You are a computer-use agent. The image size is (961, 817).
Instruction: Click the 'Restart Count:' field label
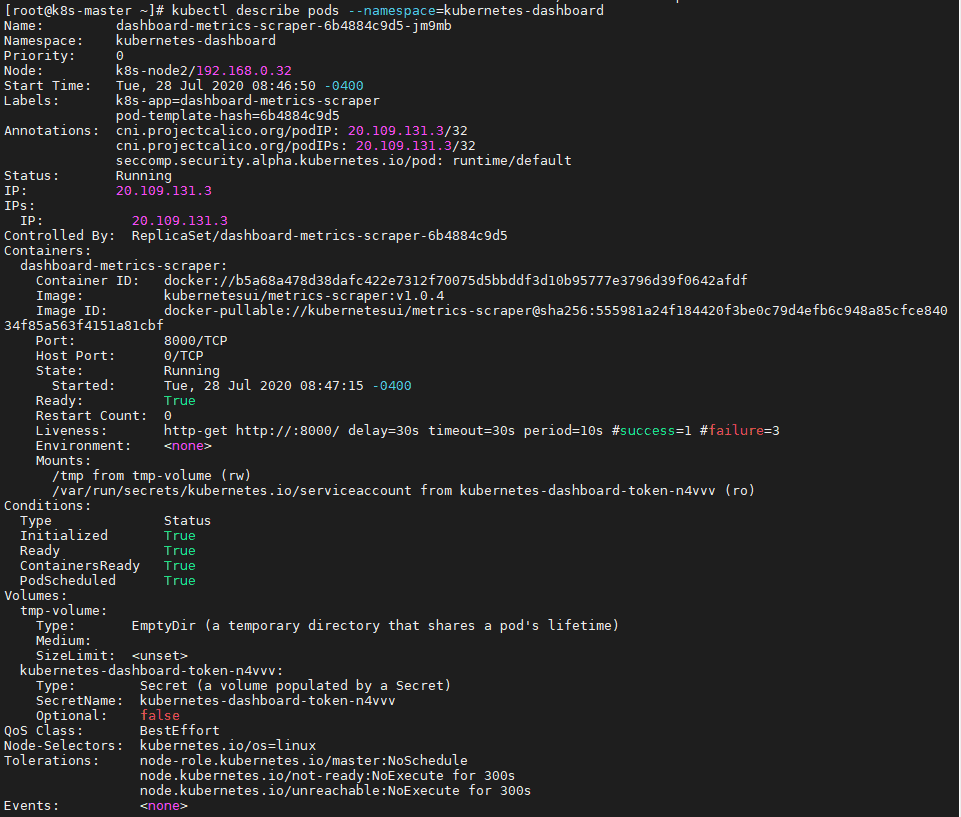tap(91, 416)
